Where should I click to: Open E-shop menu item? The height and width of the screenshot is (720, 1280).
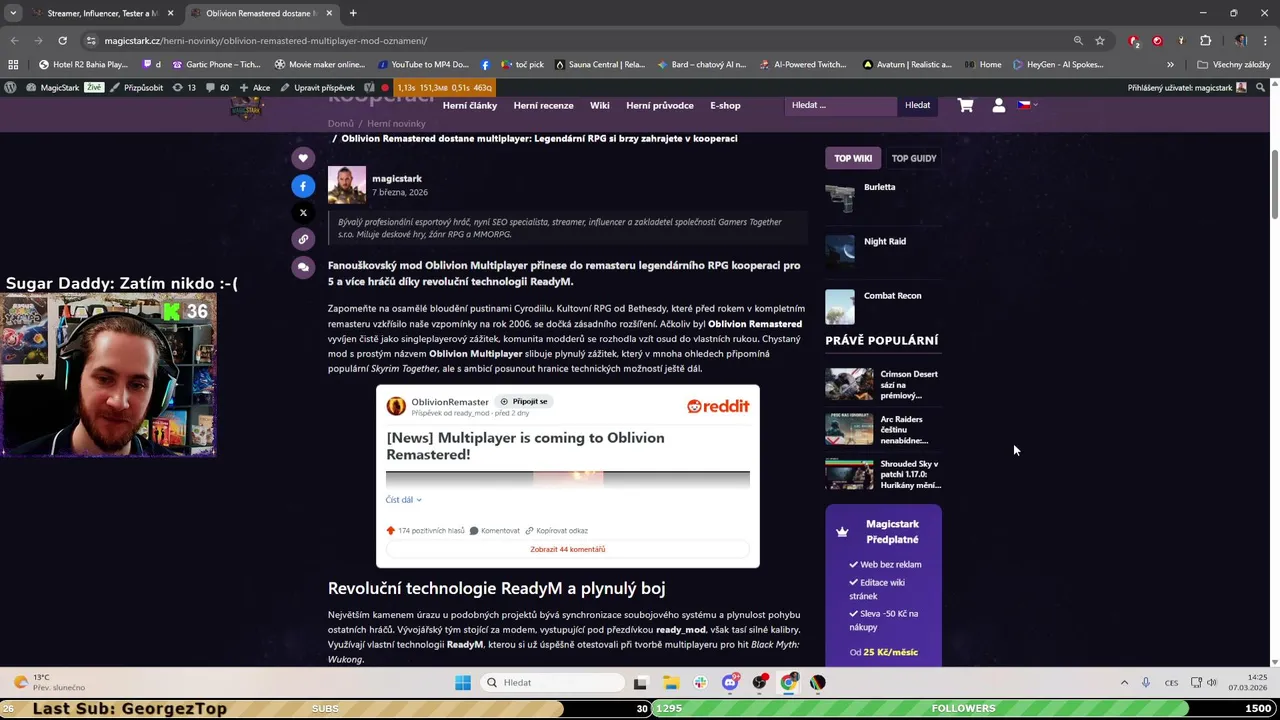pos(725,105)
